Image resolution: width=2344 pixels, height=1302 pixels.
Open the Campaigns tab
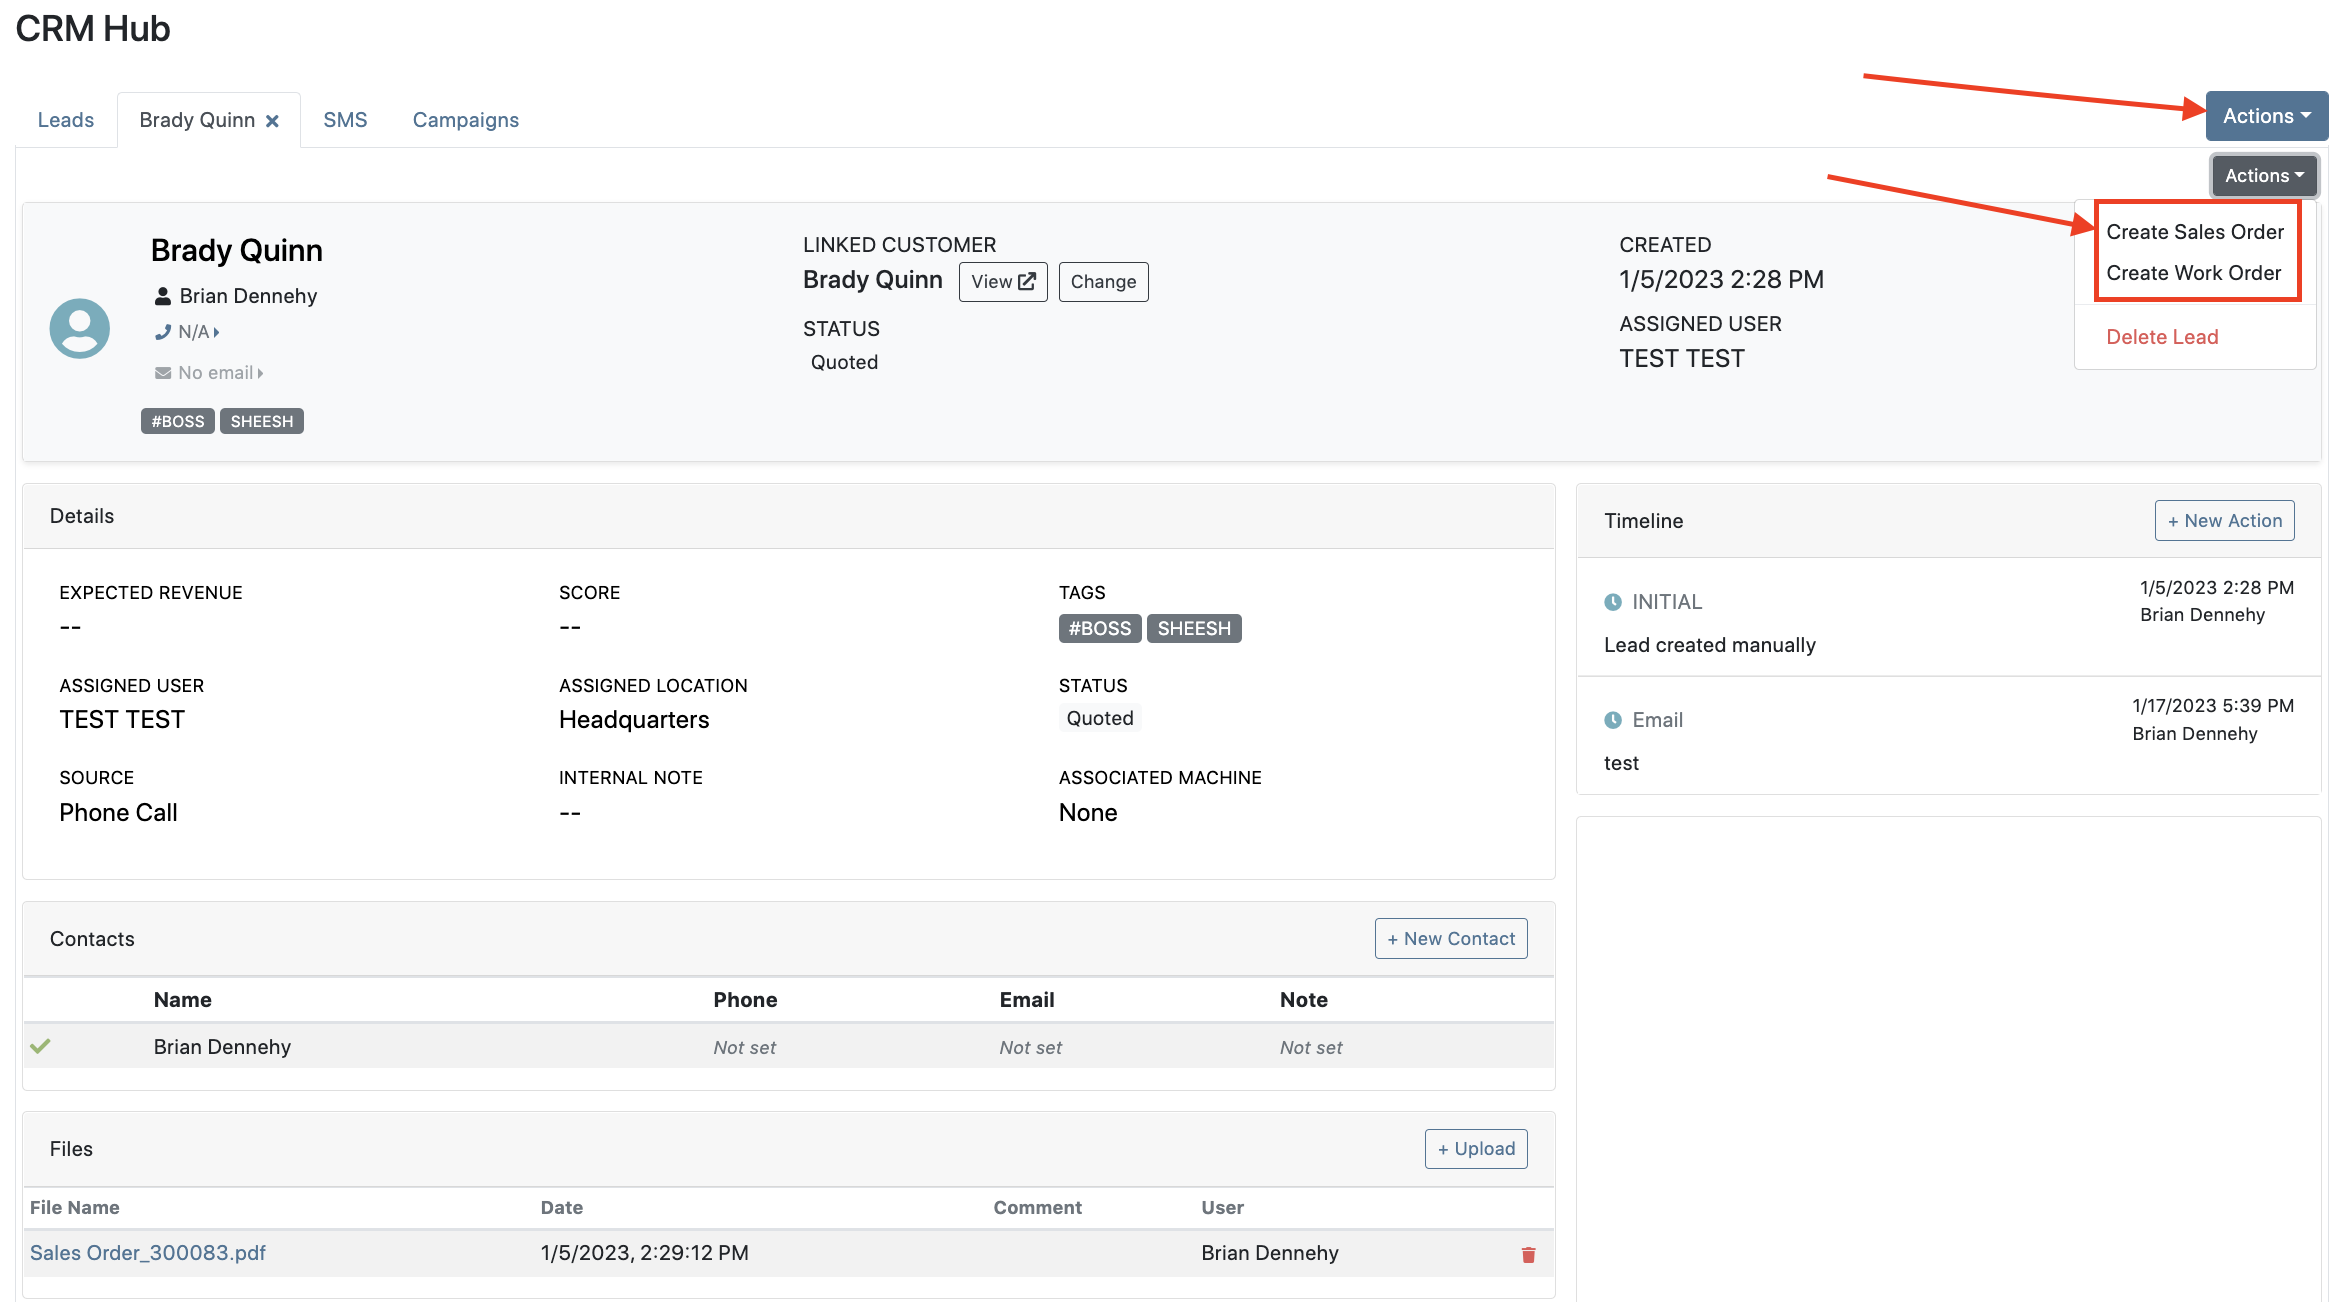point(466,120)
